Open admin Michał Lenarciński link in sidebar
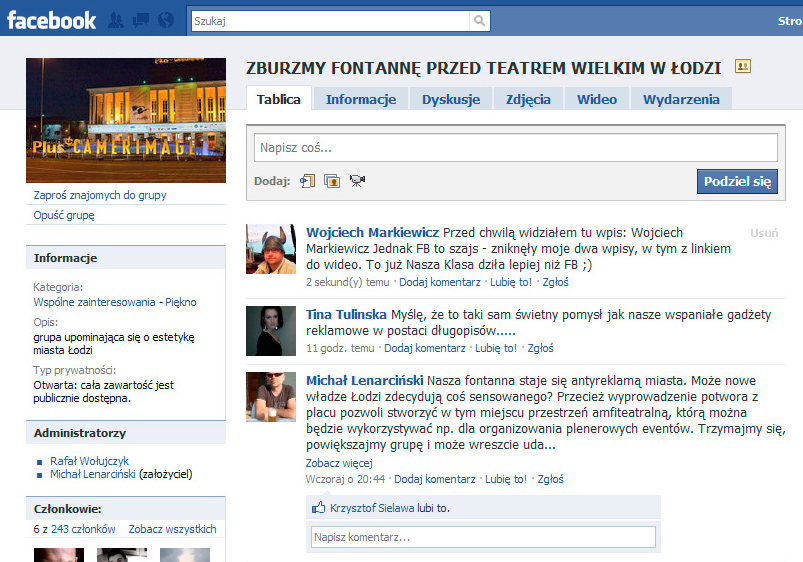 coord(93,474)
